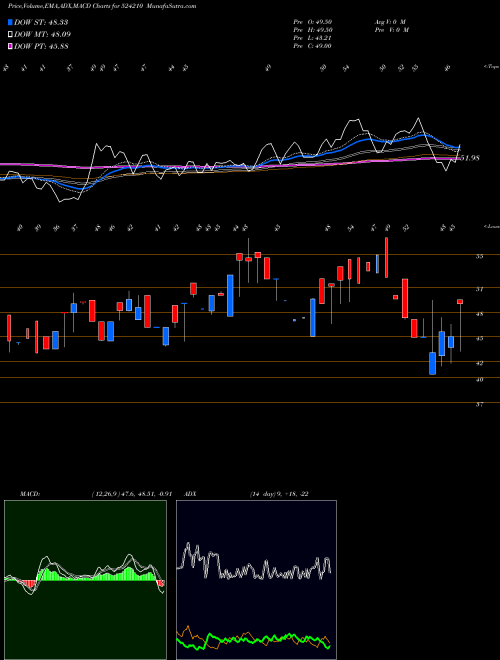Image resolution: width=500 pixels, height=660 pixels.
Task: Click the 45 price axis label
Action: pos(479,338)
